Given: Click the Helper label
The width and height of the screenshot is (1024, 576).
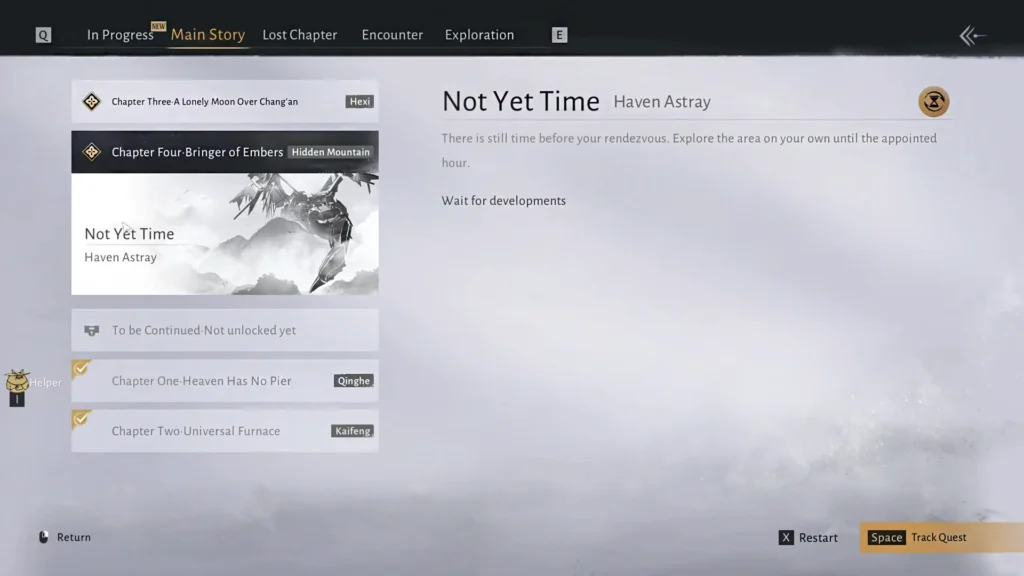Looking at the screenshot, I should click(x=46, y=383).
